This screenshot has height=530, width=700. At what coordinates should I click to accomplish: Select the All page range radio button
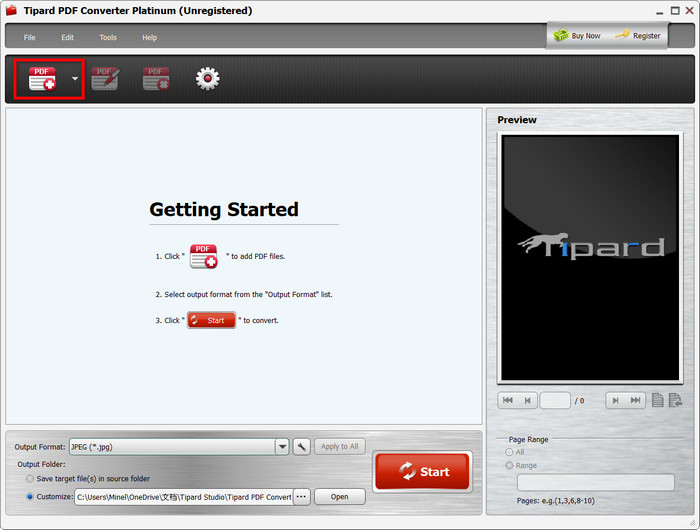[x=509, y=452]
